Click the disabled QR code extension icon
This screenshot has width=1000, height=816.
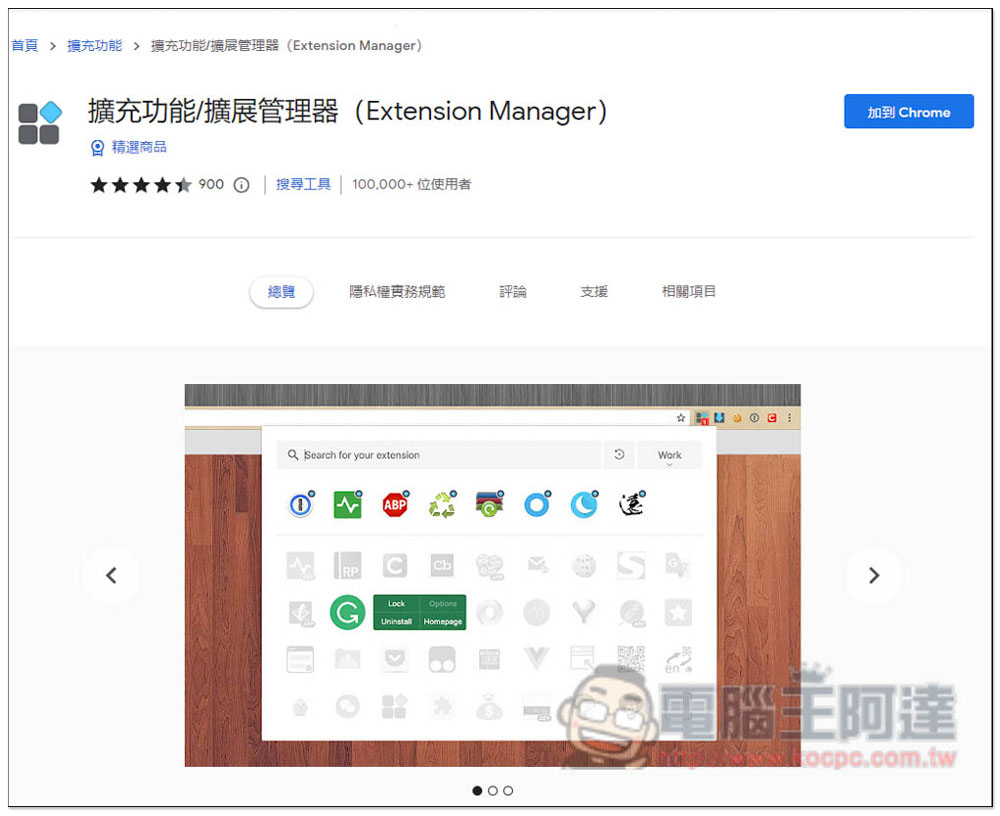(631, 658)
